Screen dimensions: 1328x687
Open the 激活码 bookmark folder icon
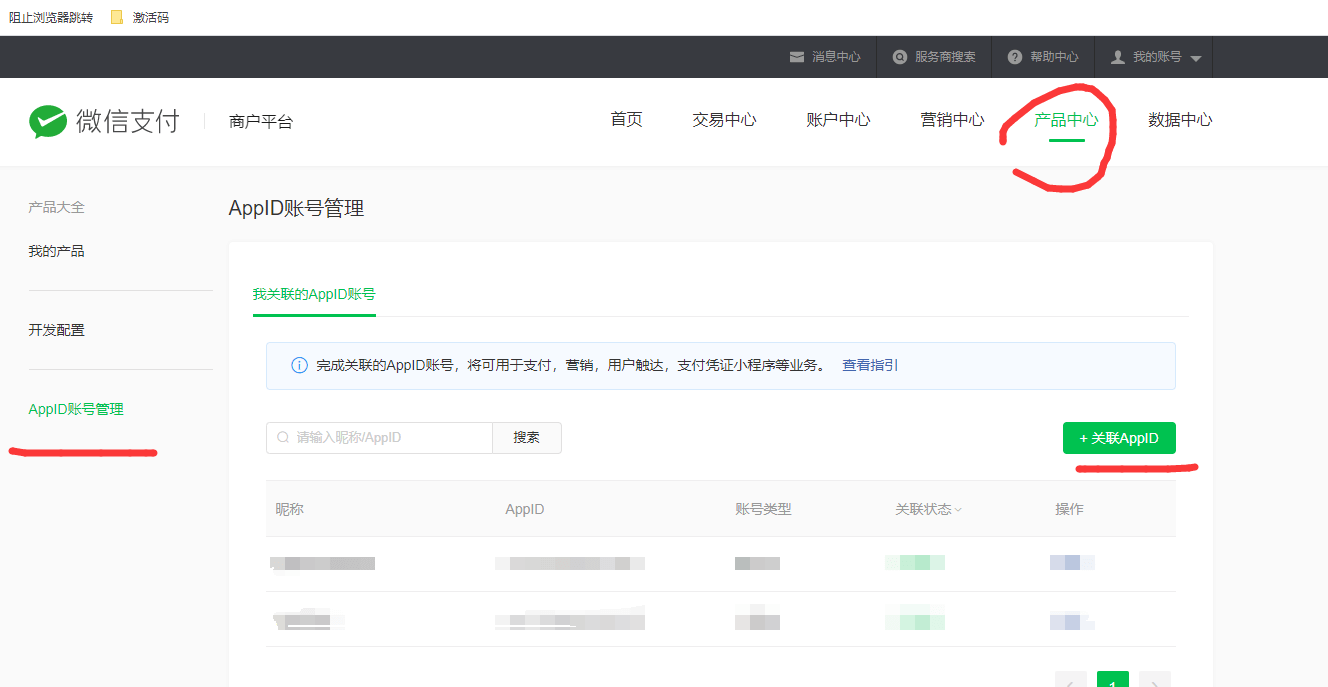(117, 17)
